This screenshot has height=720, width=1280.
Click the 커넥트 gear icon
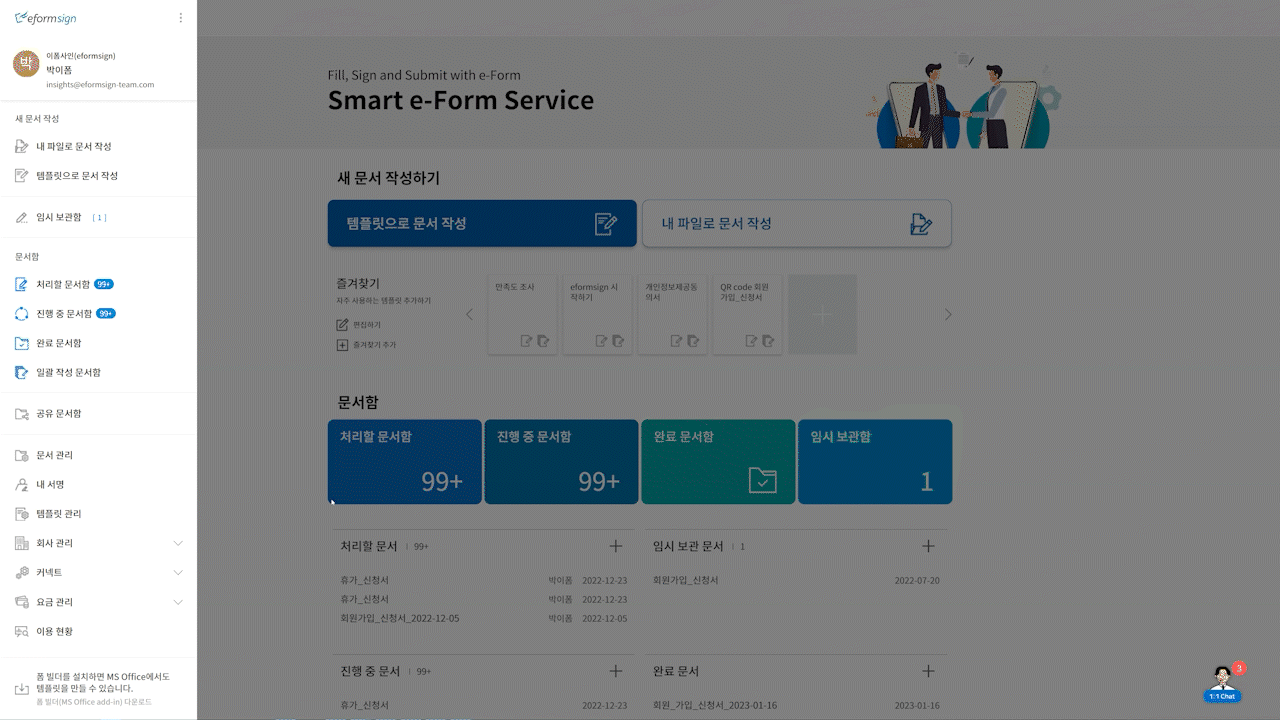22,572
